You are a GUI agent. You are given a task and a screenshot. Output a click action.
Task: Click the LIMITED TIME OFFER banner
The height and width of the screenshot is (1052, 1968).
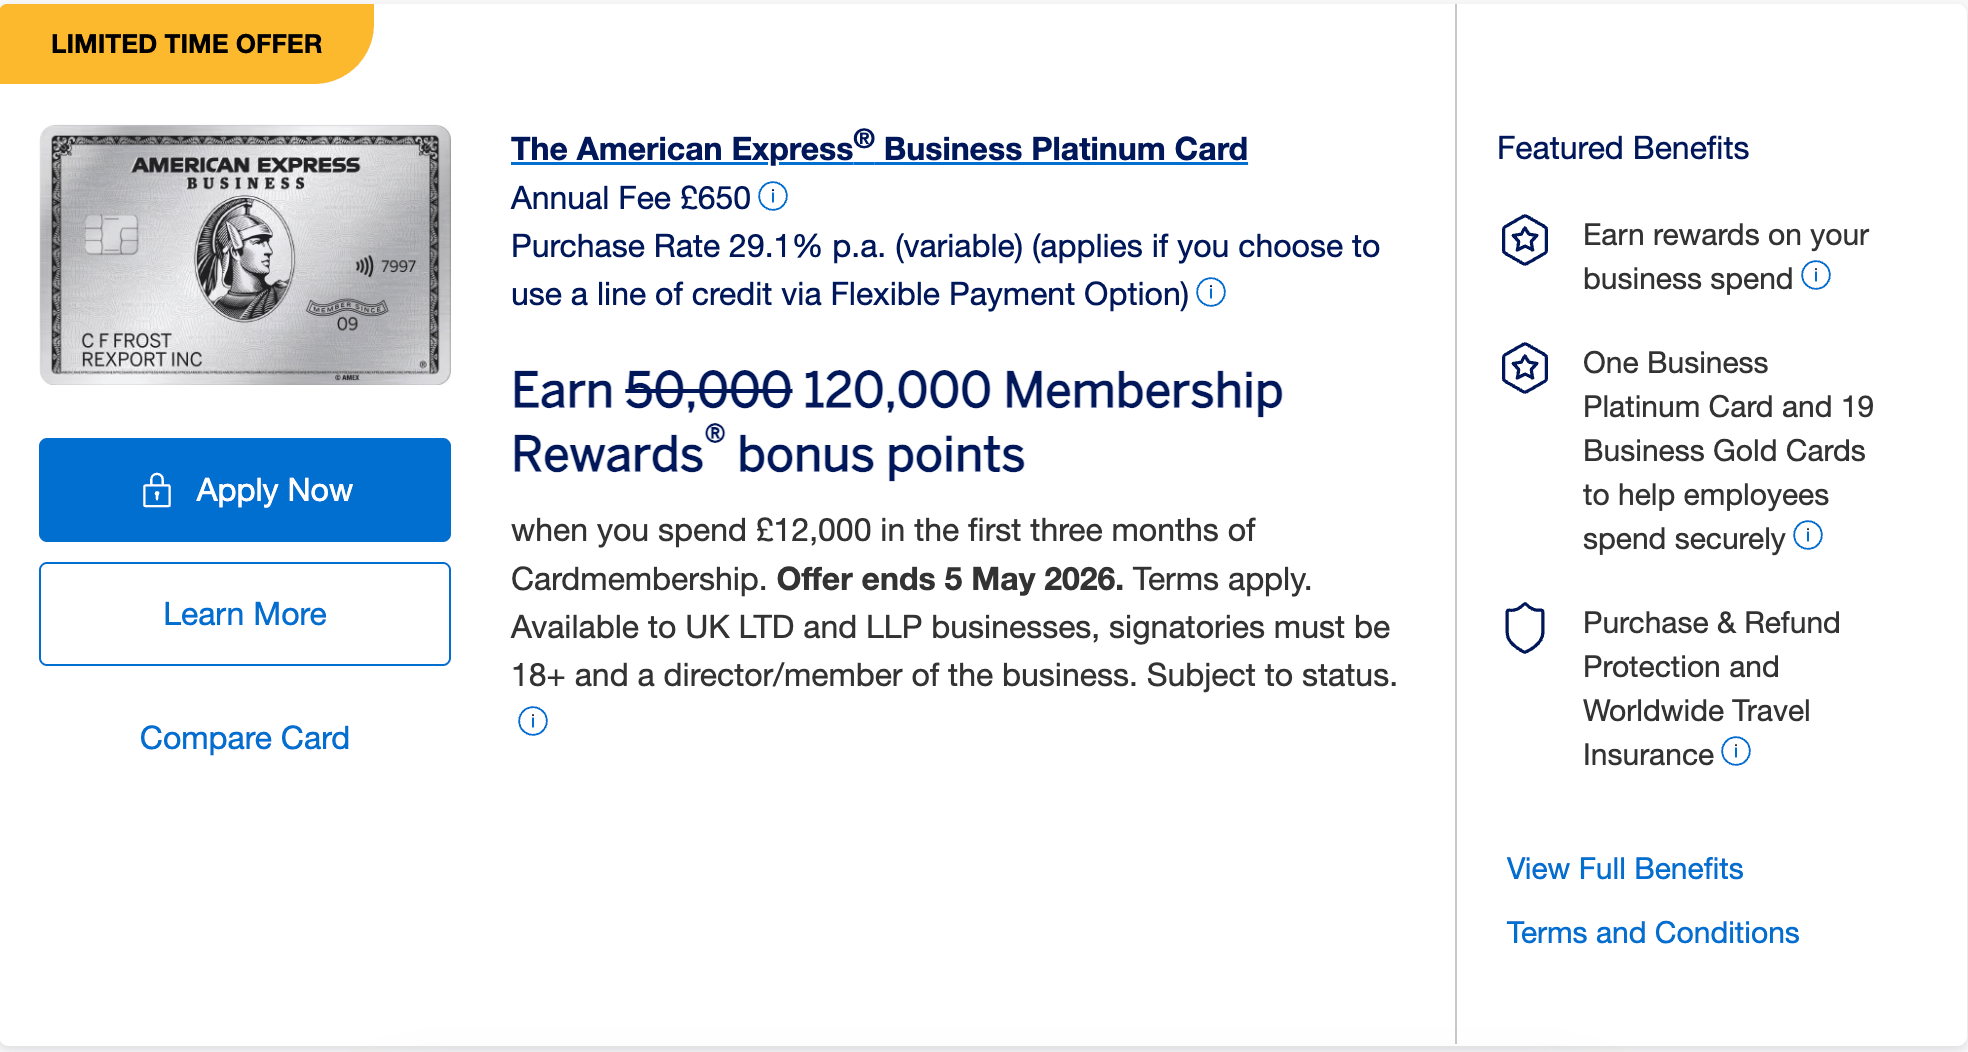(x=186, y=43)
